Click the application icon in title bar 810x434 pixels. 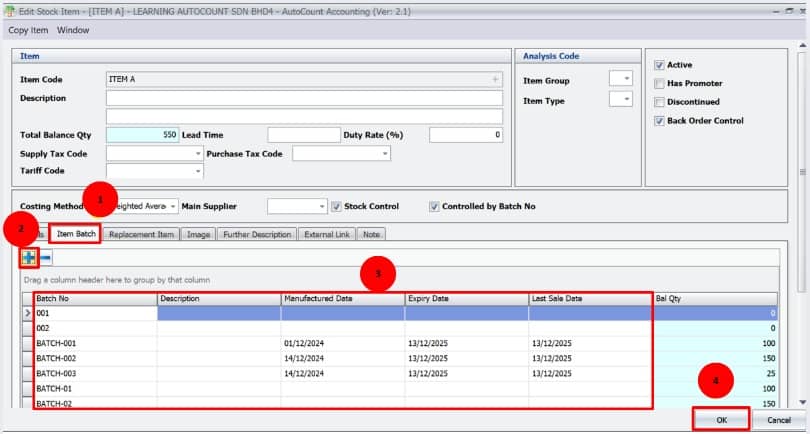pyautogui.click(x=10, y=9)
